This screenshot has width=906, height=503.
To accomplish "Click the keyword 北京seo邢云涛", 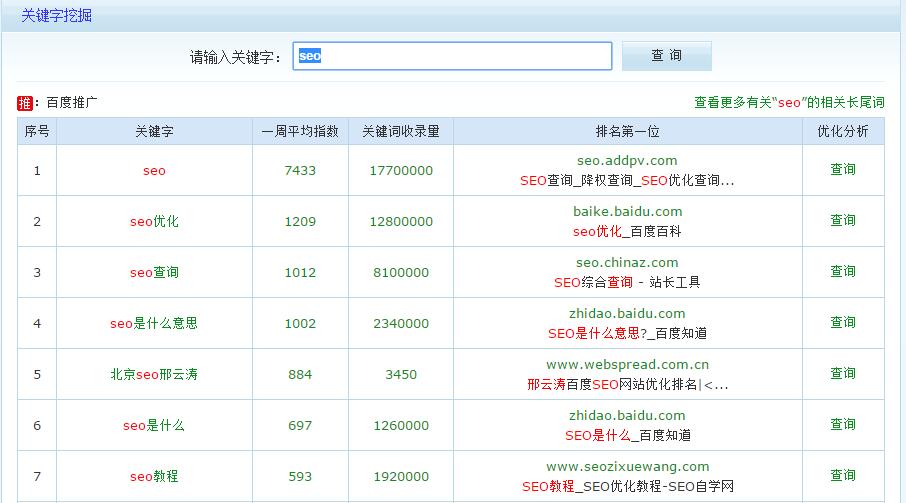I will (154, 375).
